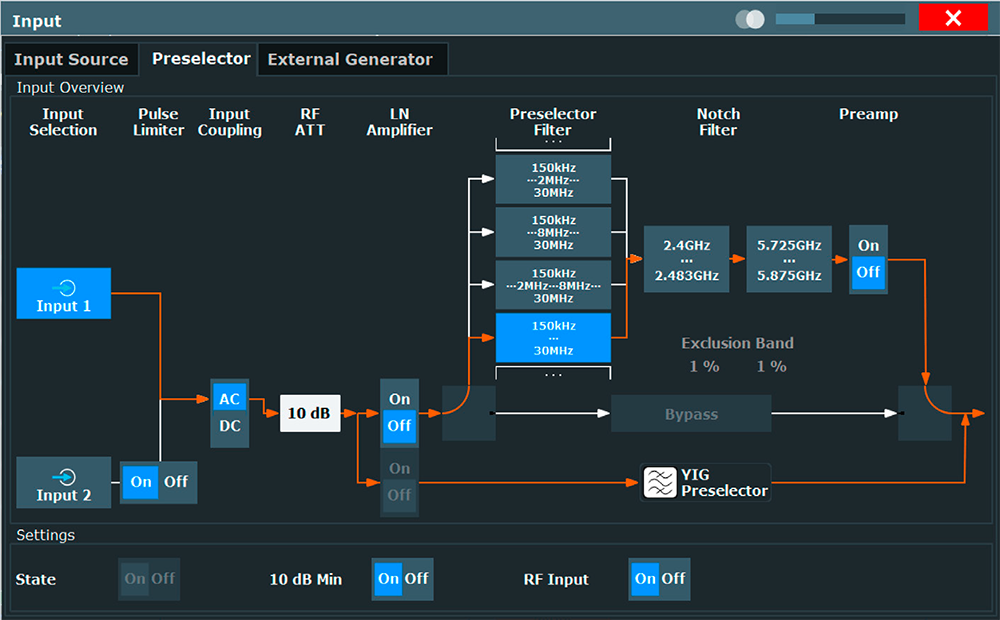Switch to the Input Source tab
This screenshot has height=620, width=1000.
pos(71,59)
